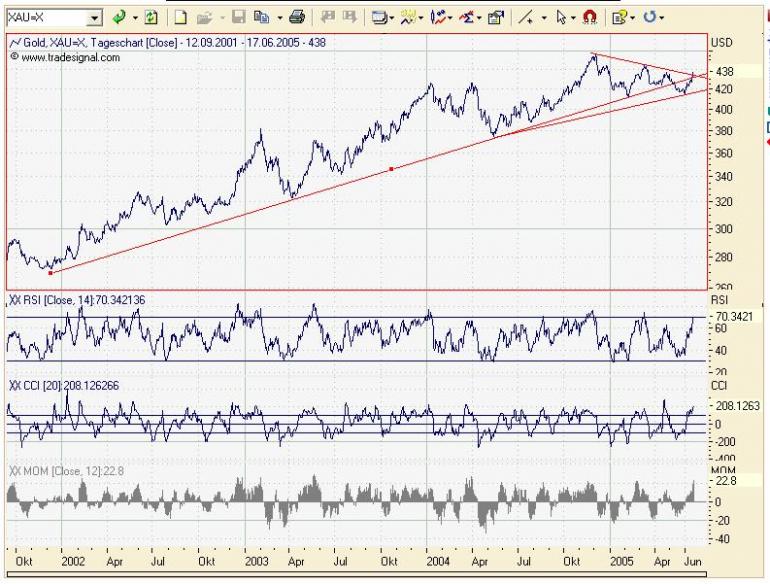Click the yellow chart indicator icon
The height and width of the screenshot is (584, 770).
tap(408, 18)
